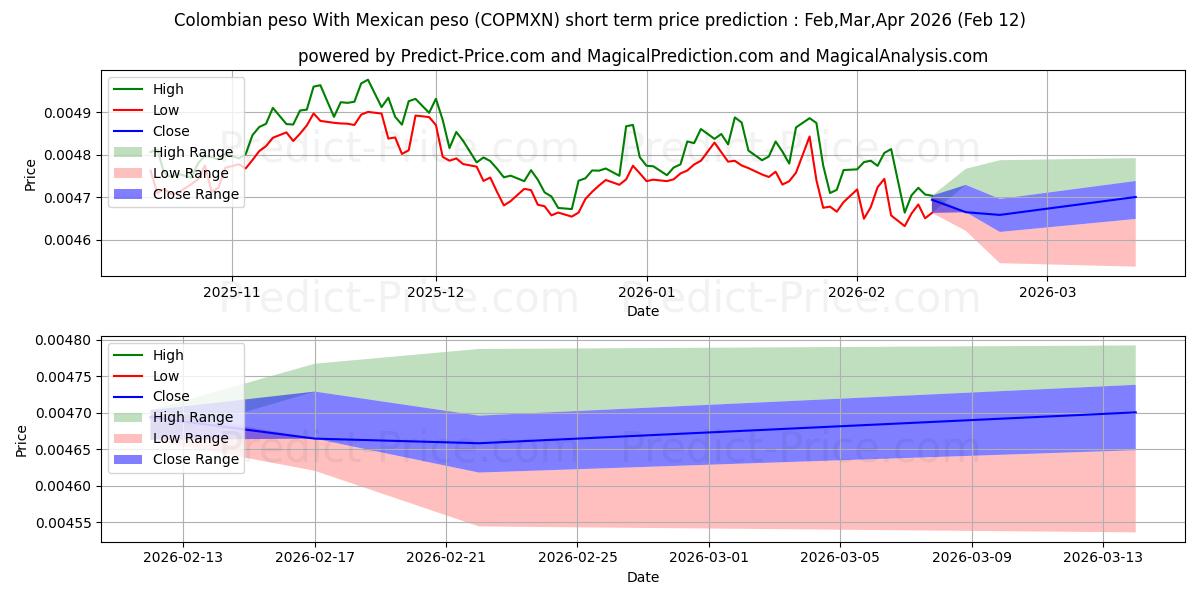Click the Low label in lower chart legend
This screenshot has width=1200, height=600.
(x=166, y=376)
